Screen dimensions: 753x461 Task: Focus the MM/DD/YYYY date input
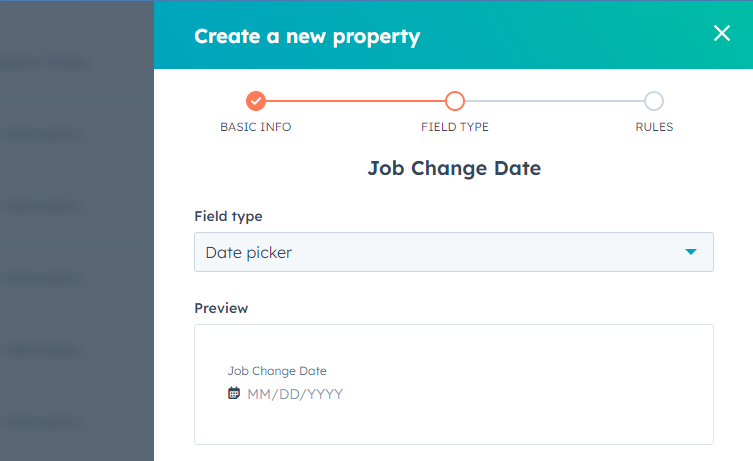(295, 394)
